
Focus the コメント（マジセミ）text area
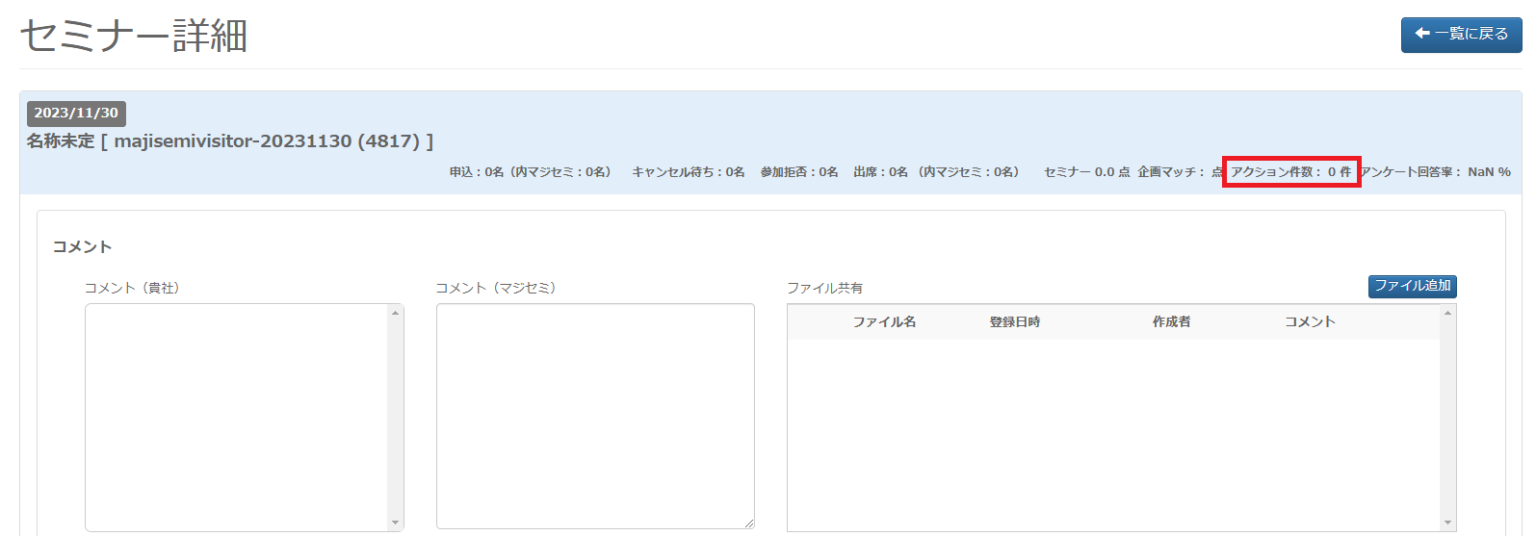point(595,415)
